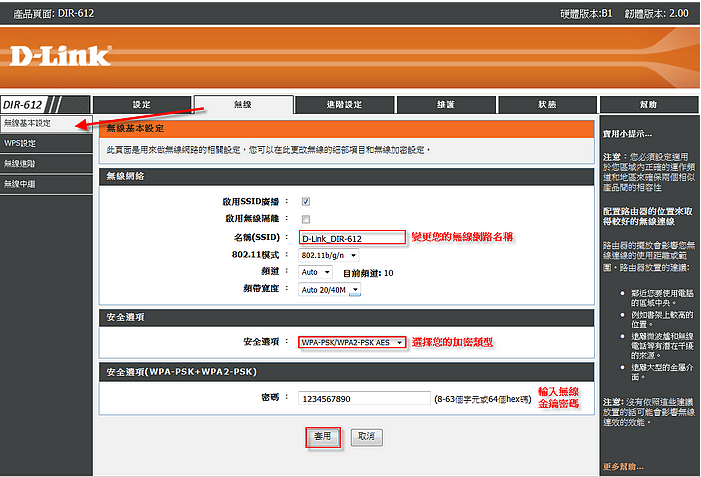Click the 套用 apply button

[x=323, y=437]
